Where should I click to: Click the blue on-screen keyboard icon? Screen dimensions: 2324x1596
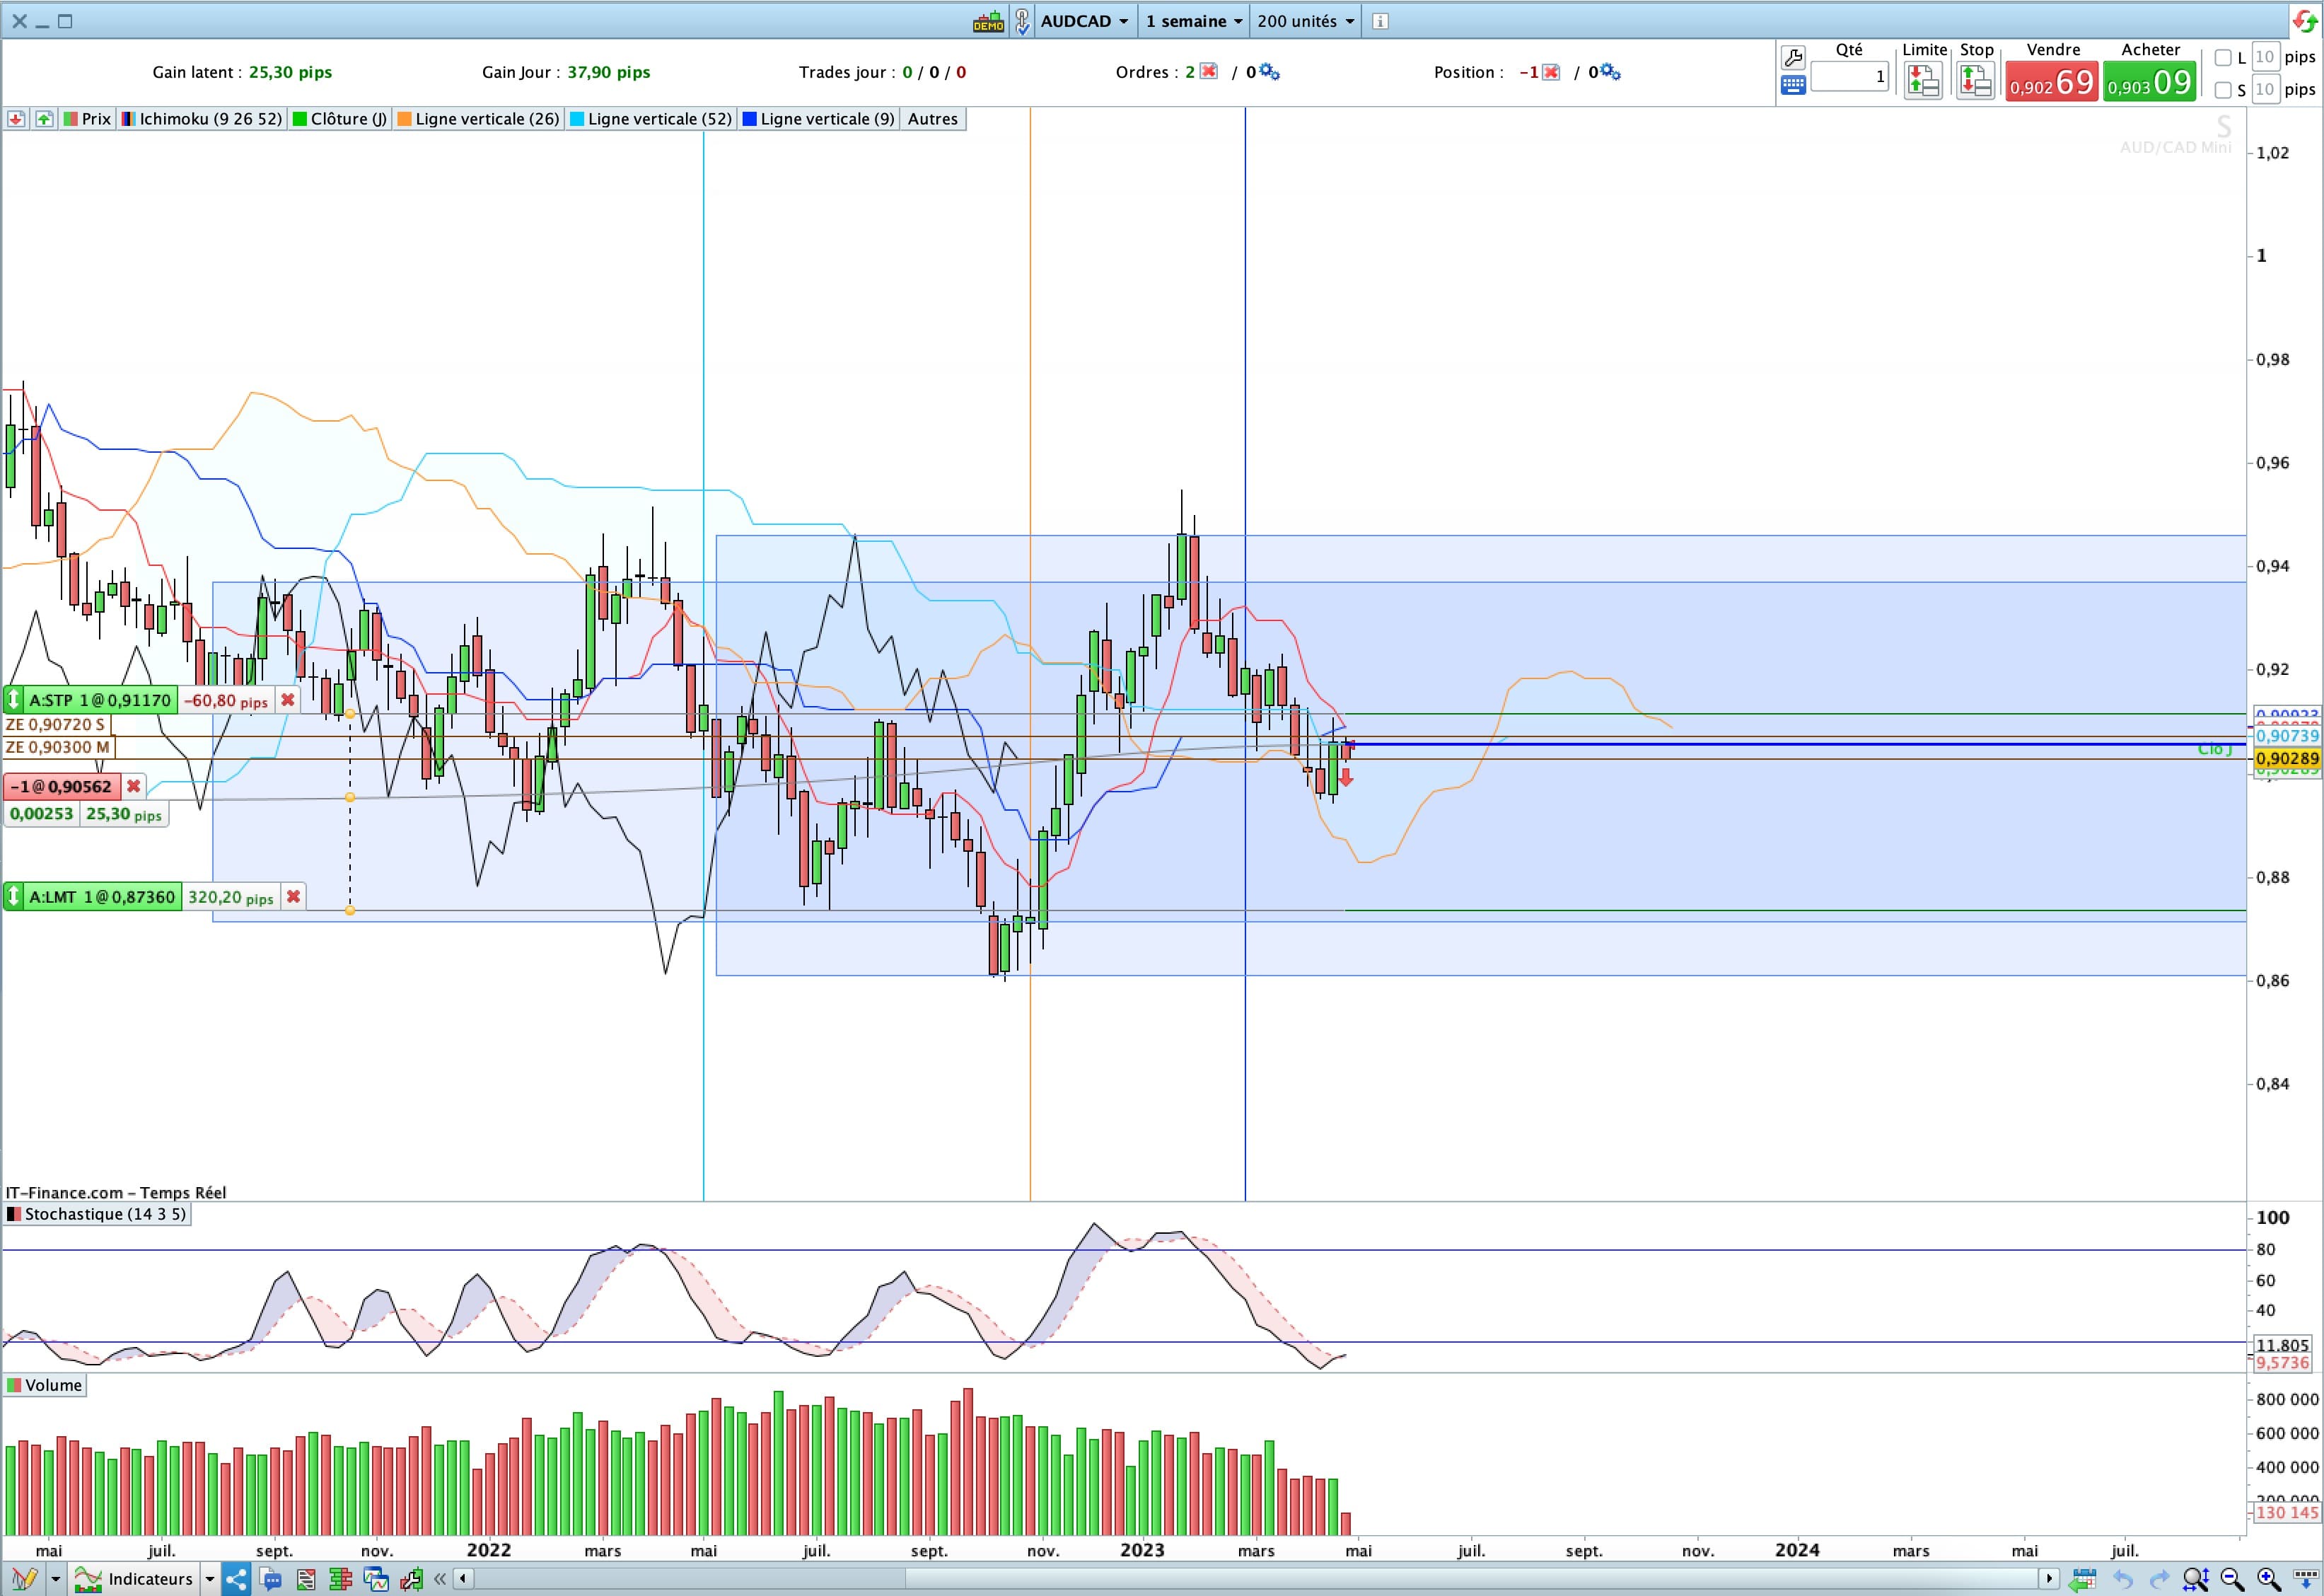click(1793, 85)
